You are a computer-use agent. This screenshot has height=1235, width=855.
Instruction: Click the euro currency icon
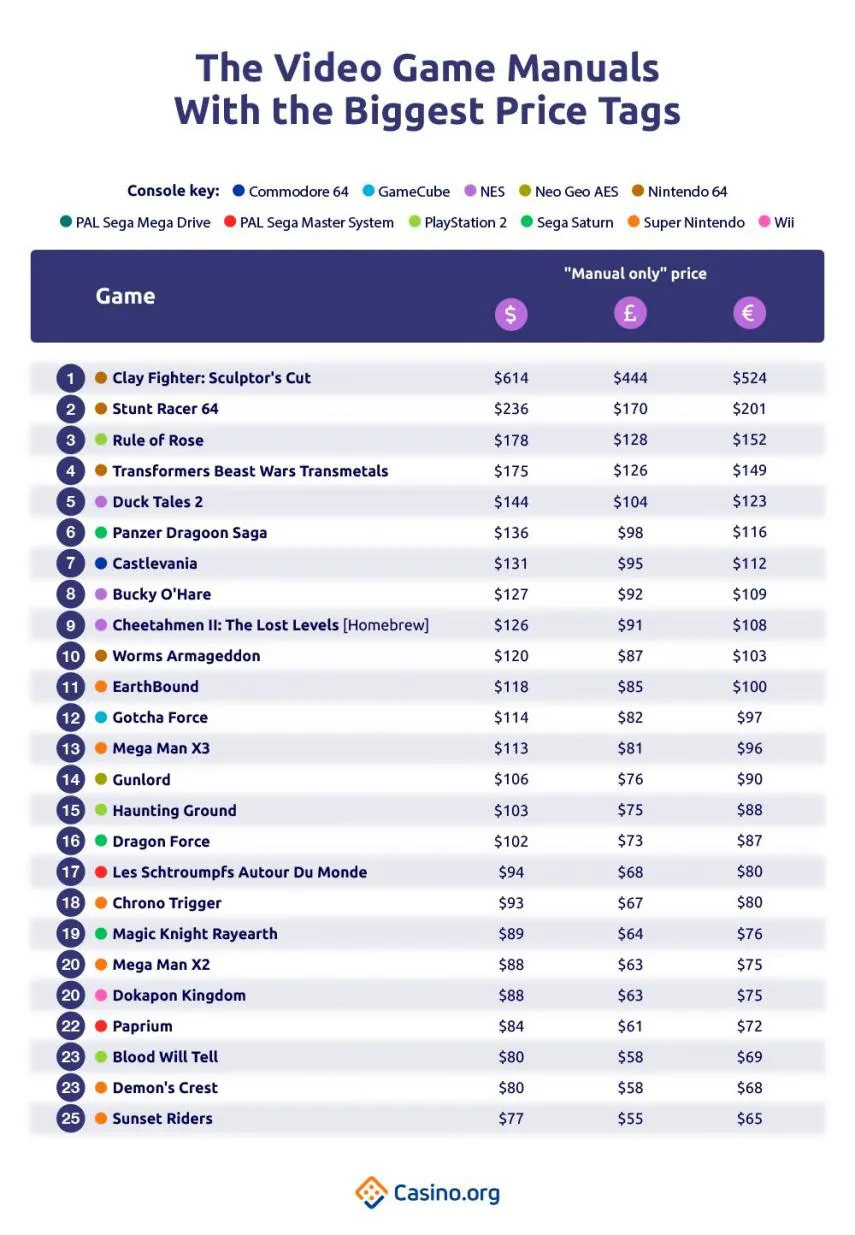[749, 314]
